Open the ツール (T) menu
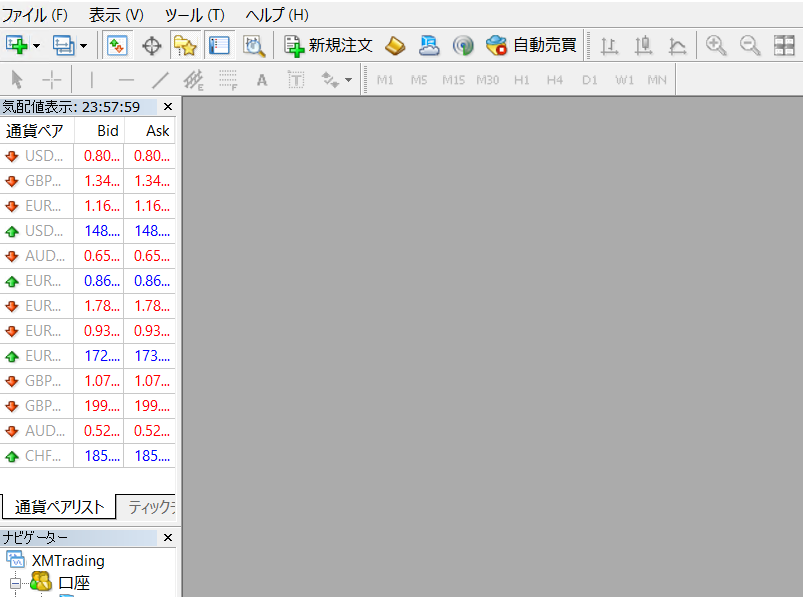The width and height of the screenshot is (803, 597). click(x=194, y=15)
